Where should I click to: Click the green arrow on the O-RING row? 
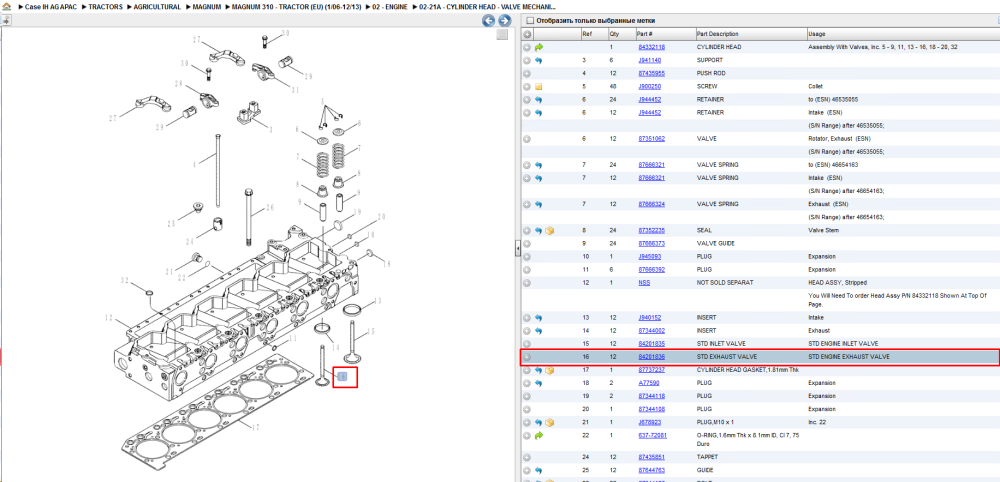pyautogui.click(x=539, y=435)
